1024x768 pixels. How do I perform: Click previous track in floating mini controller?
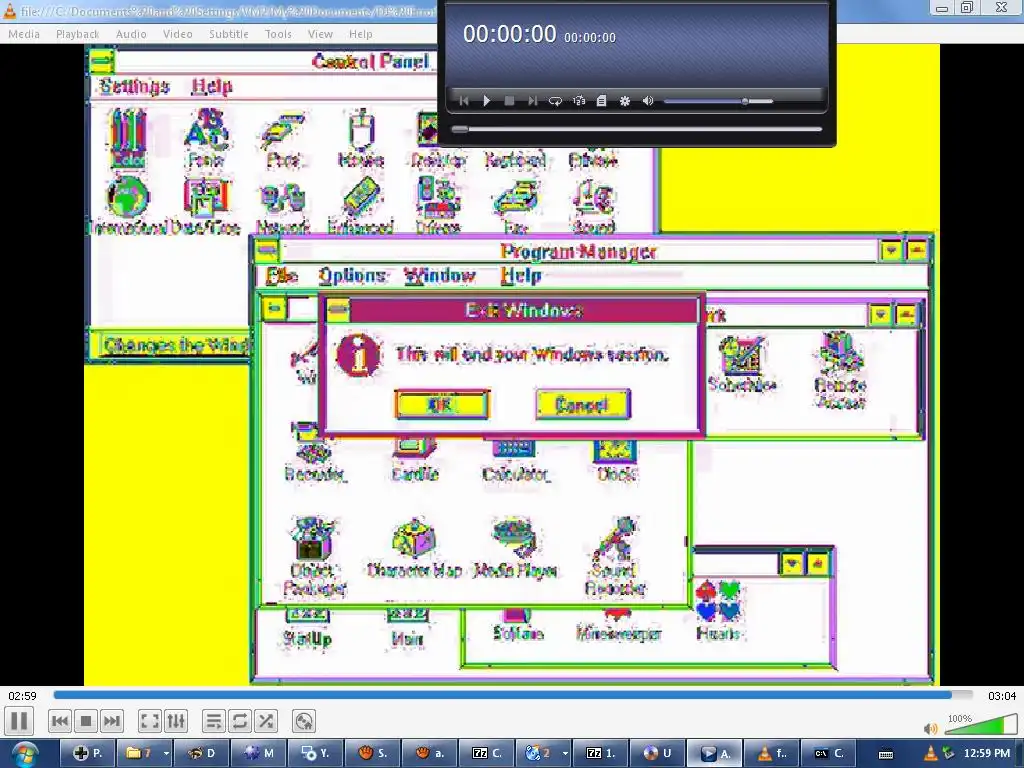(464, 101)
